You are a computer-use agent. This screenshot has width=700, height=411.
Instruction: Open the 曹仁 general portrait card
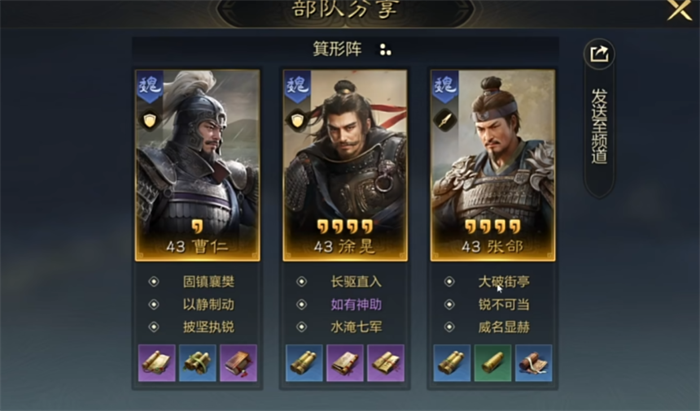tap(197, 165)
